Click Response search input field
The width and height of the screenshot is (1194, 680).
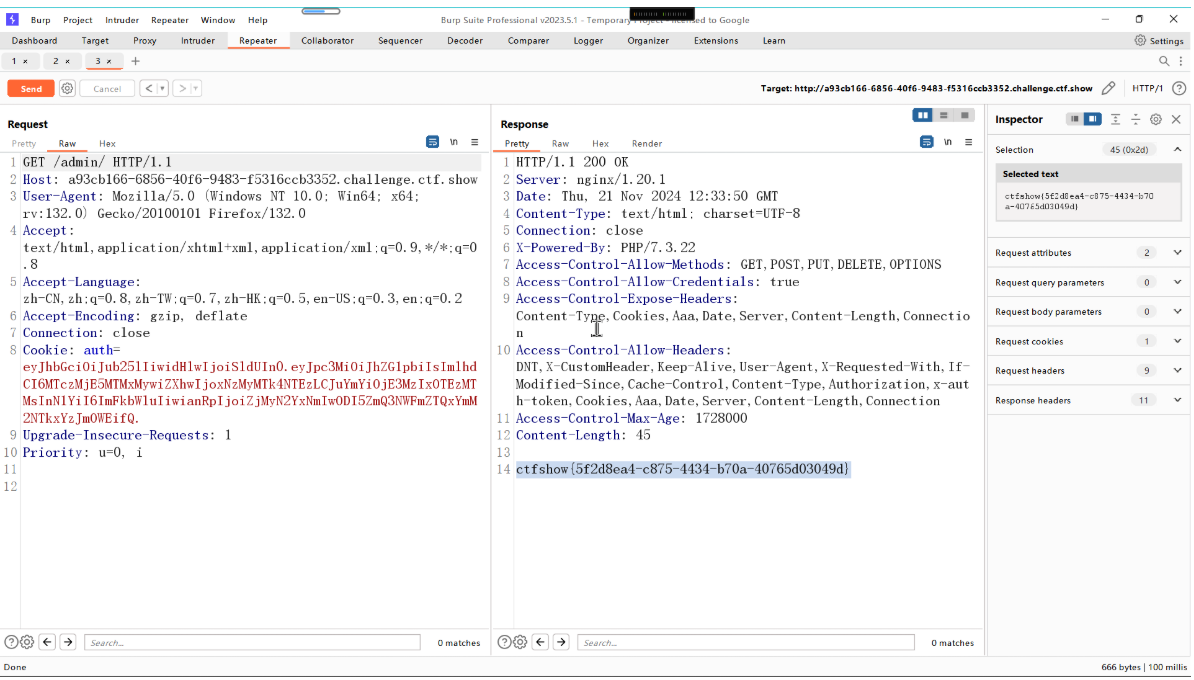point(745,643)
